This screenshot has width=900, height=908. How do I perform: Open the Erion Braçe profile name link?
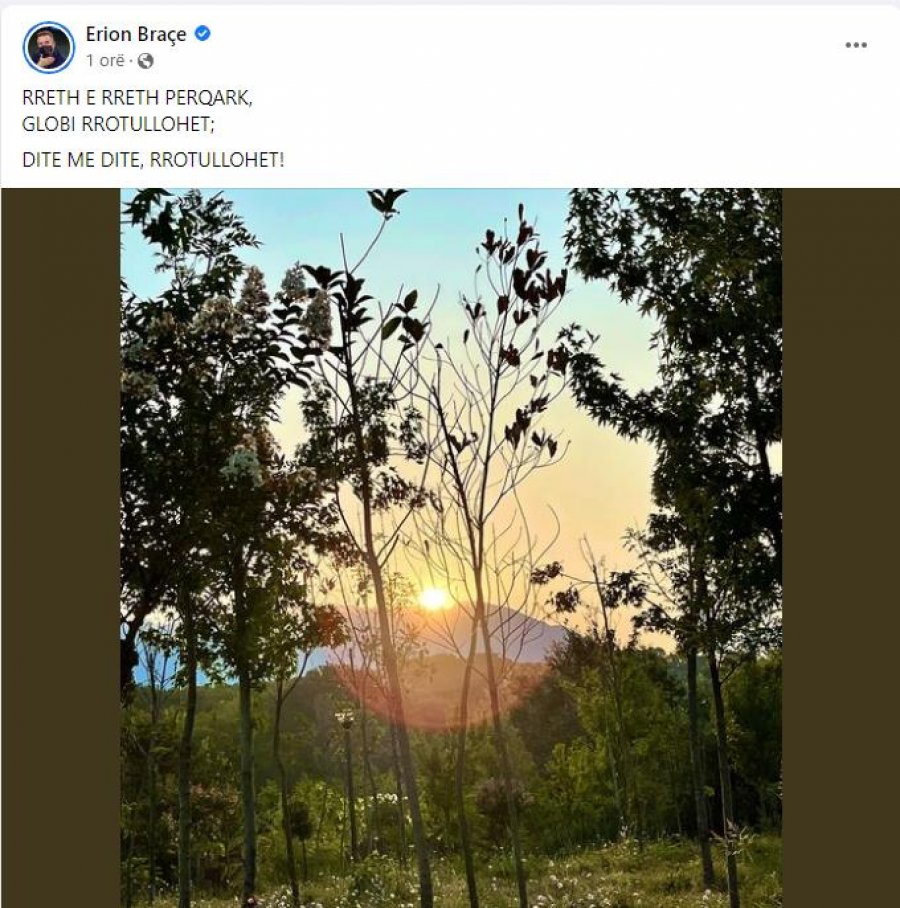tap(135, 34)
